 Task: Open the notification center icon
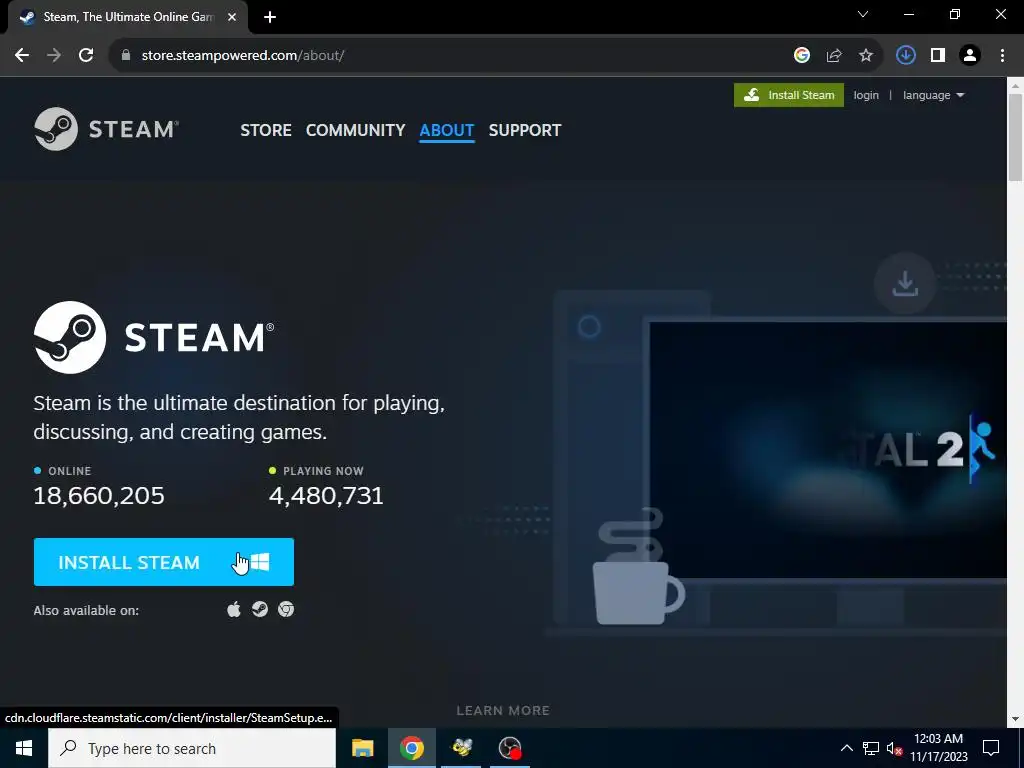(x=991, y=748)
